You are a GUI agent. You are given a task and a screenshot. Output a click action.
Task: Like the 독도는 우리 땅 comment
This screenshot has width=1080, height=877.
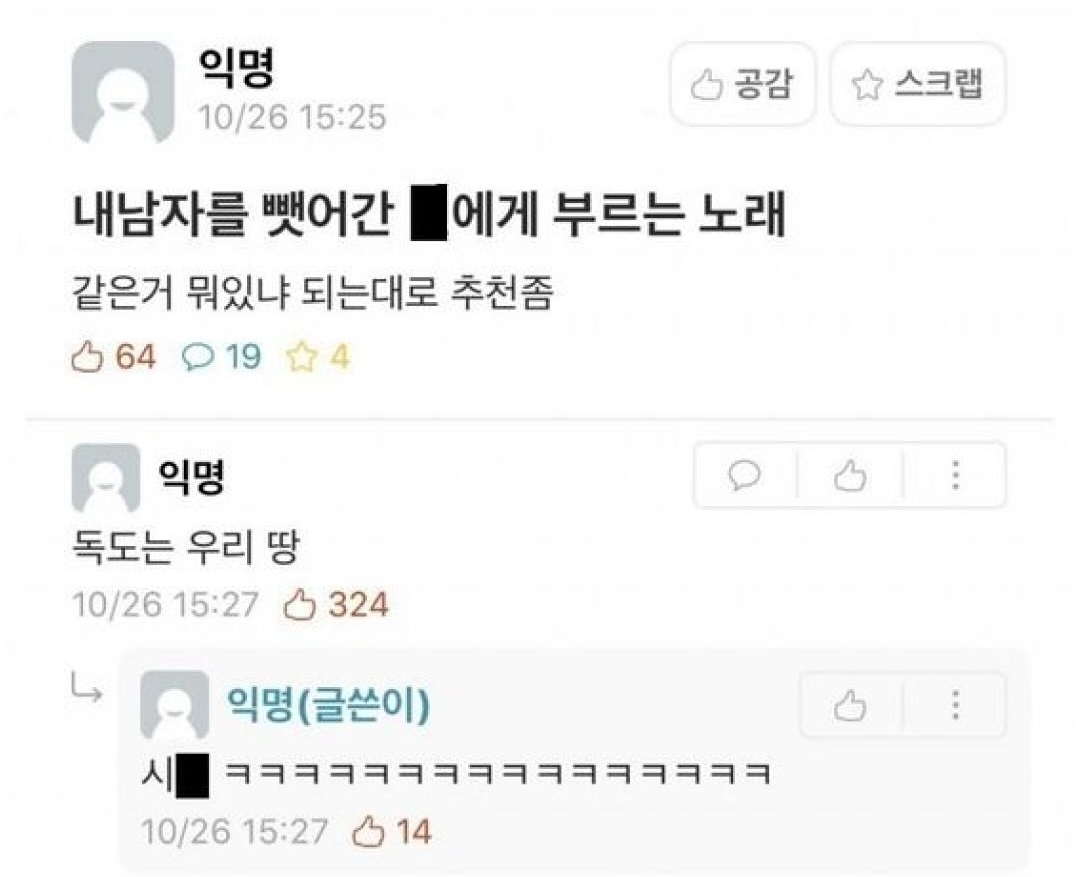(x=849, y=475)
